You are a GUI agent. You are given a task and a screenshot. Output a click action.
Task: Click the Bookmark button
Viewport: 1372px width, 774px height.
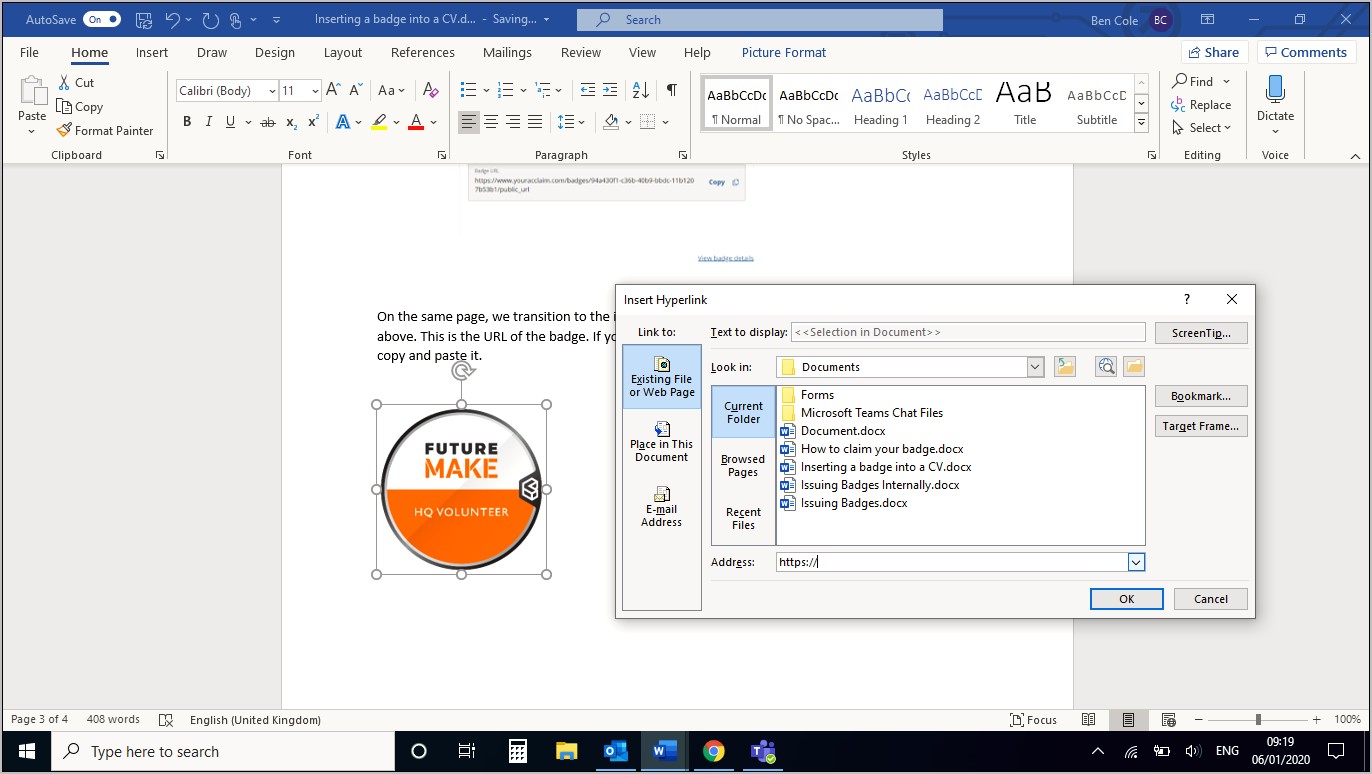[x=1201, y=396]
